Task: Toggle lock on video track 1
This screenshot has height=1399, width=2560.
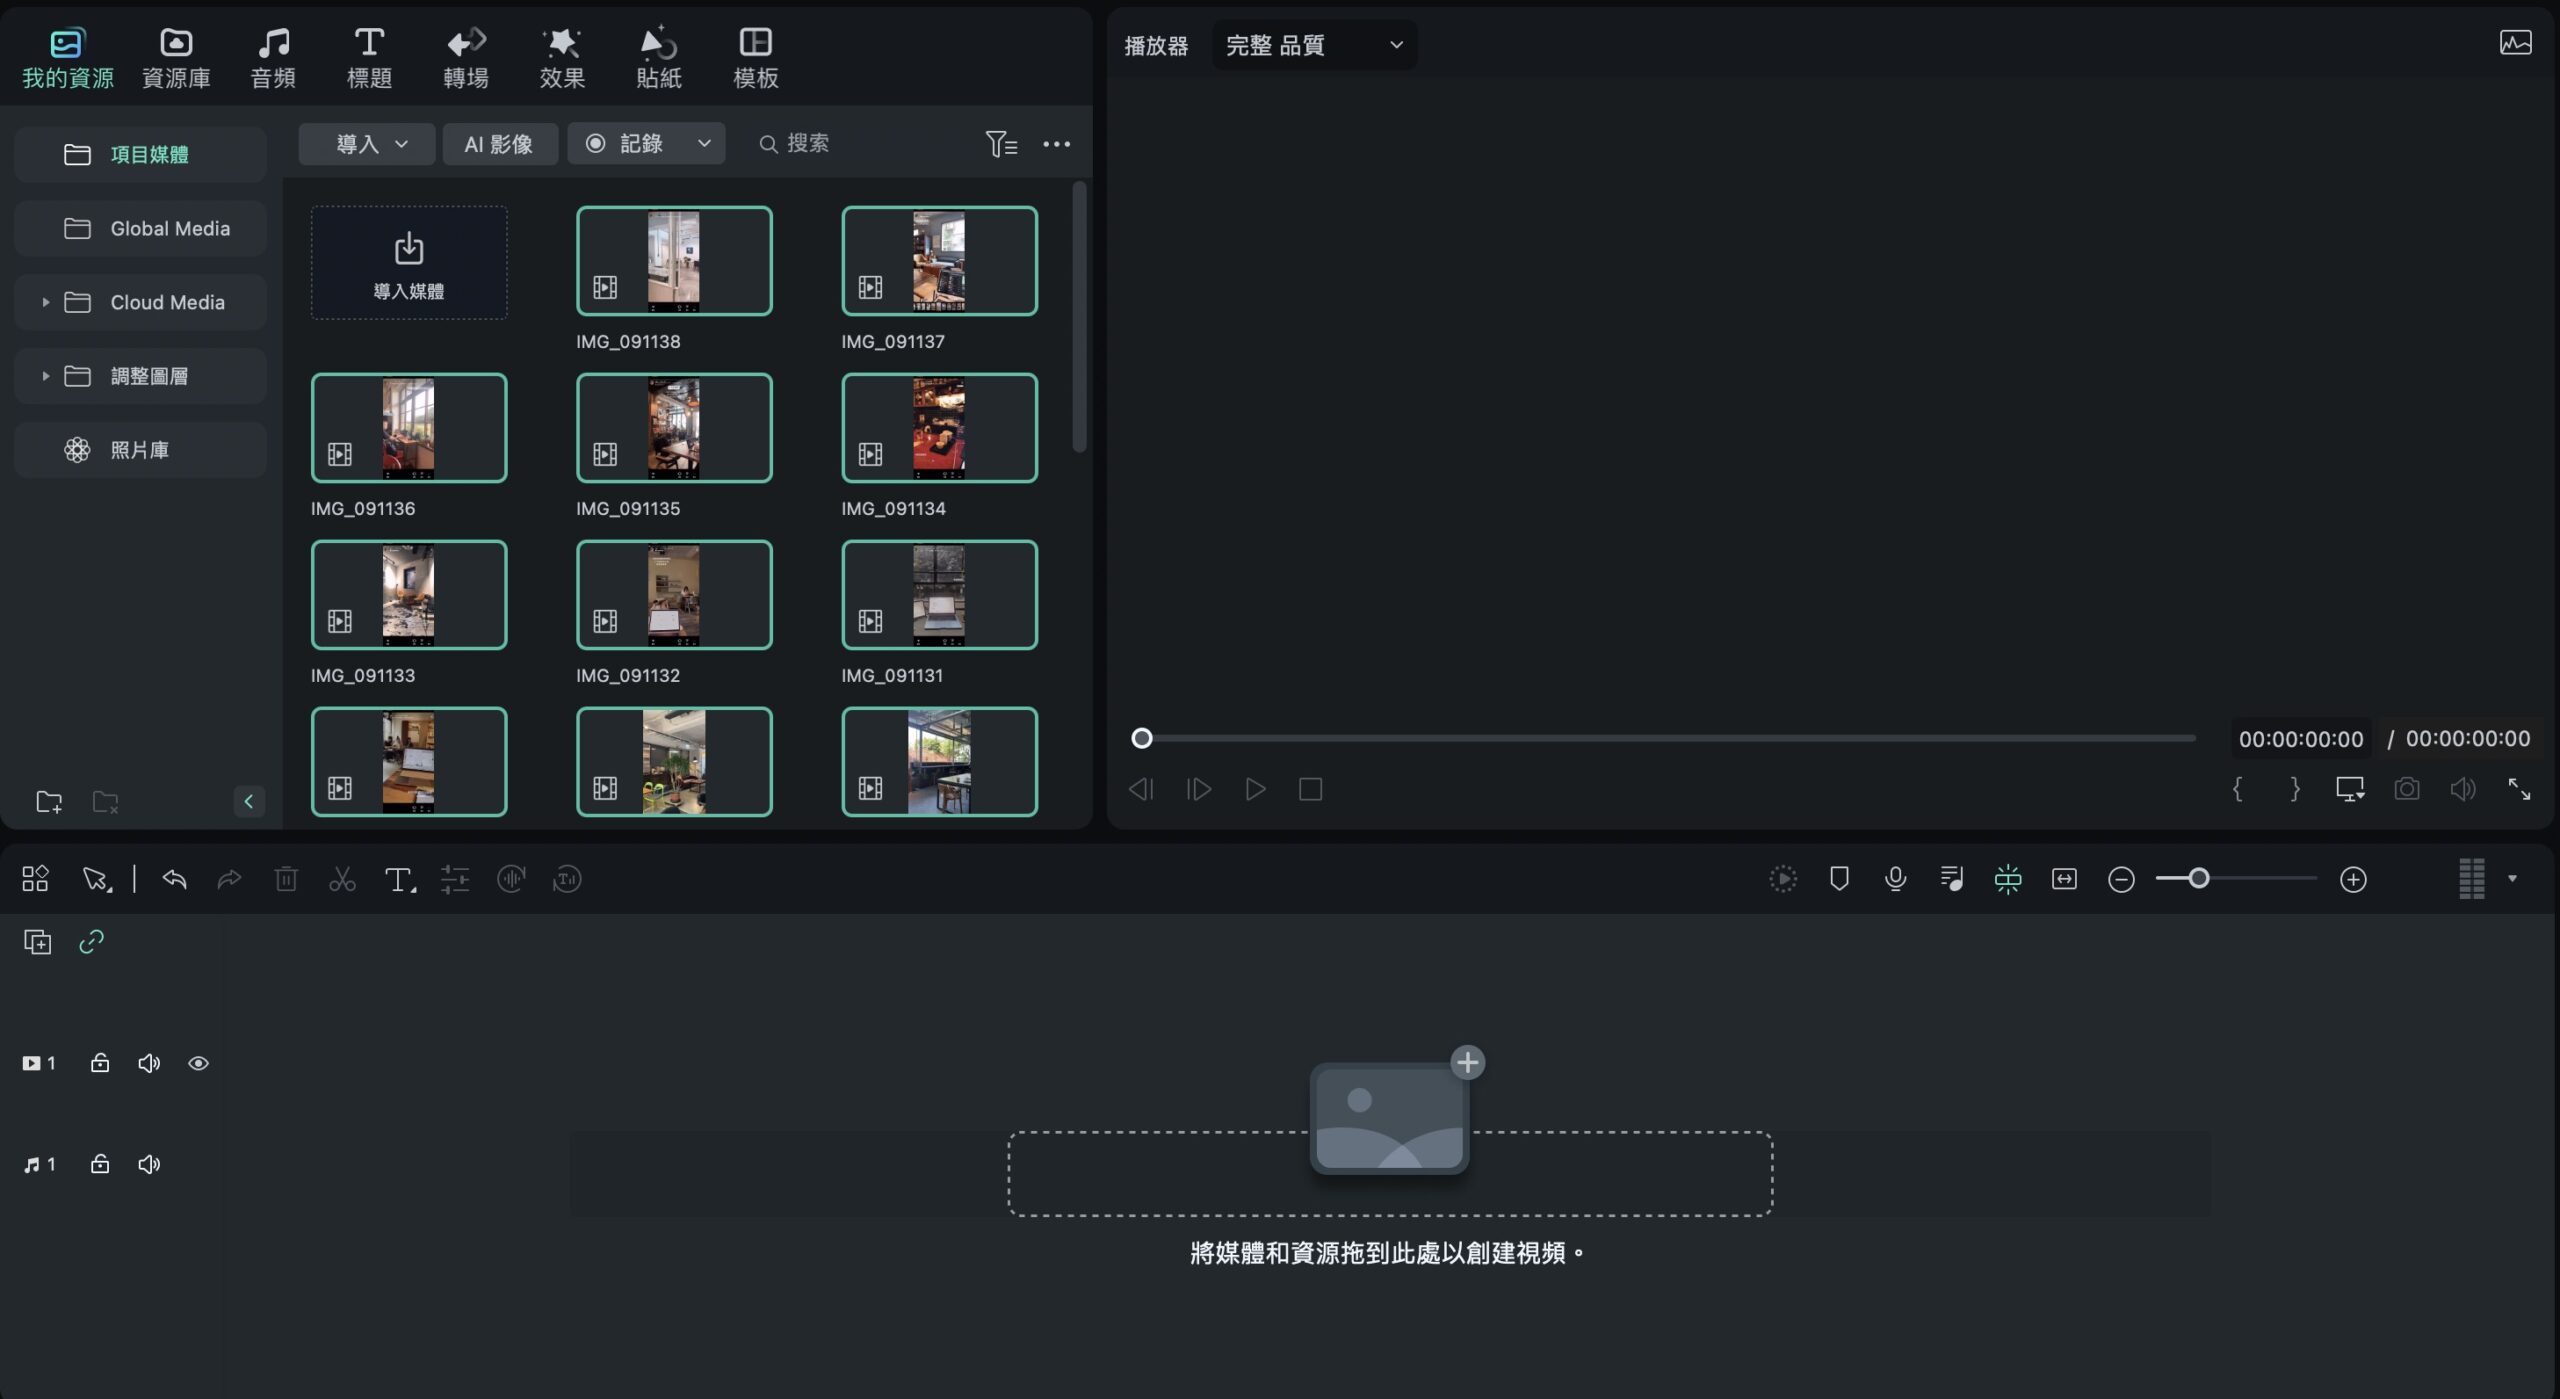Action: (100, 1063)
